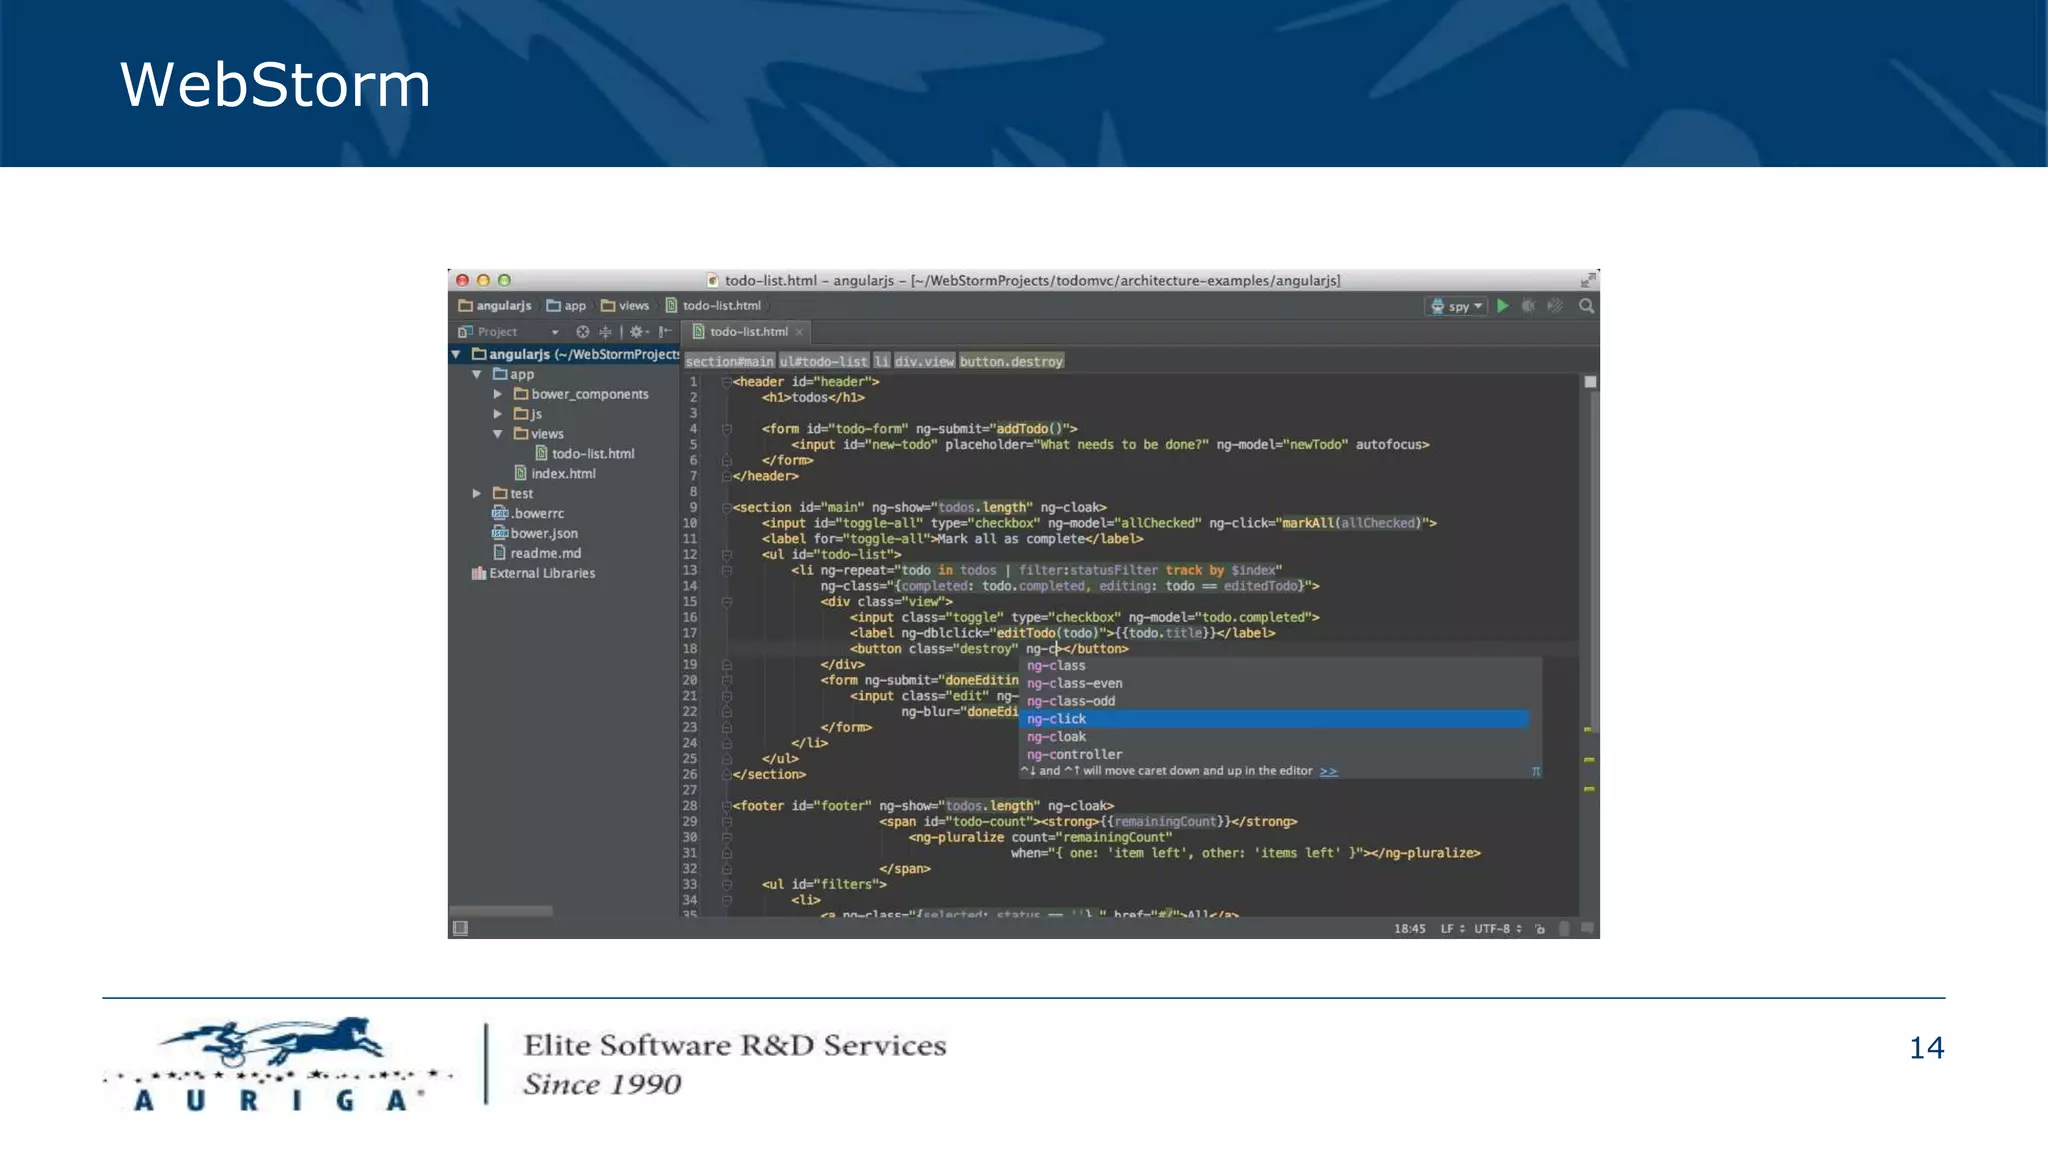Jump to div.view breadcrumb
The height and width of the screenshot is (1152, 2048).
click(925, 362)
